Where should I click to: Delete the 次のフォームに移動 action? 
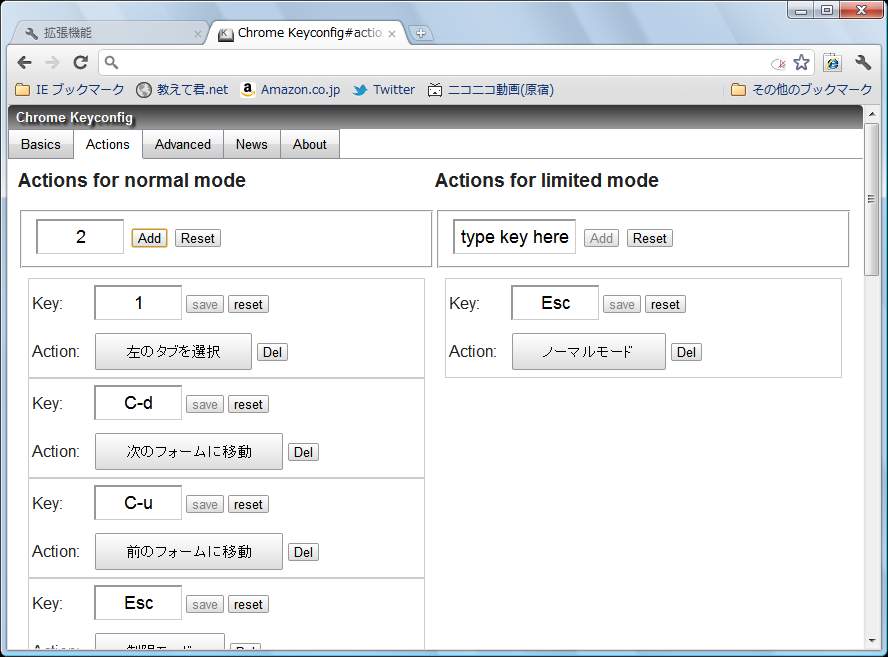point(304,452)
